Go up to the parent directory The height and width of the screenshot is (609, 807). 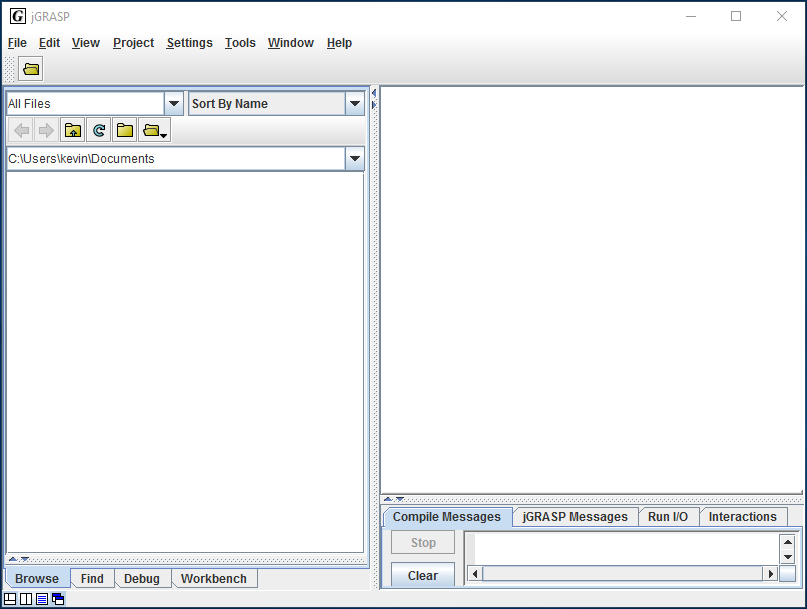coord(72,130)
